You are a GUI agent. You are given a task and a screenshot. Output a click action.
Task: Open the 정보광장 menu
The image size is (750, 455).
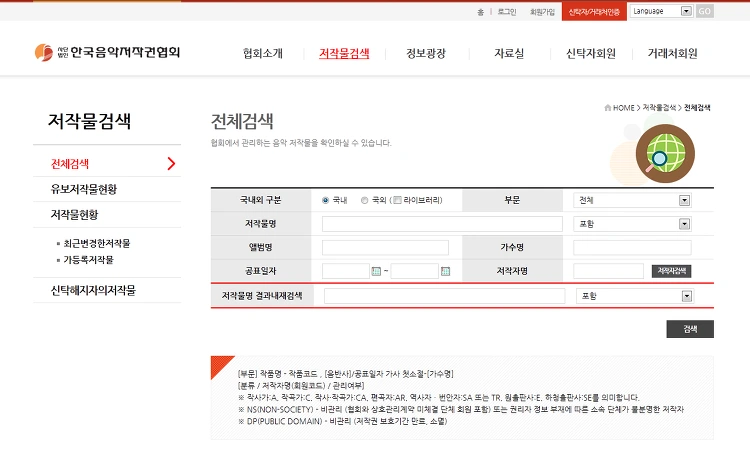tap(426, 53)
